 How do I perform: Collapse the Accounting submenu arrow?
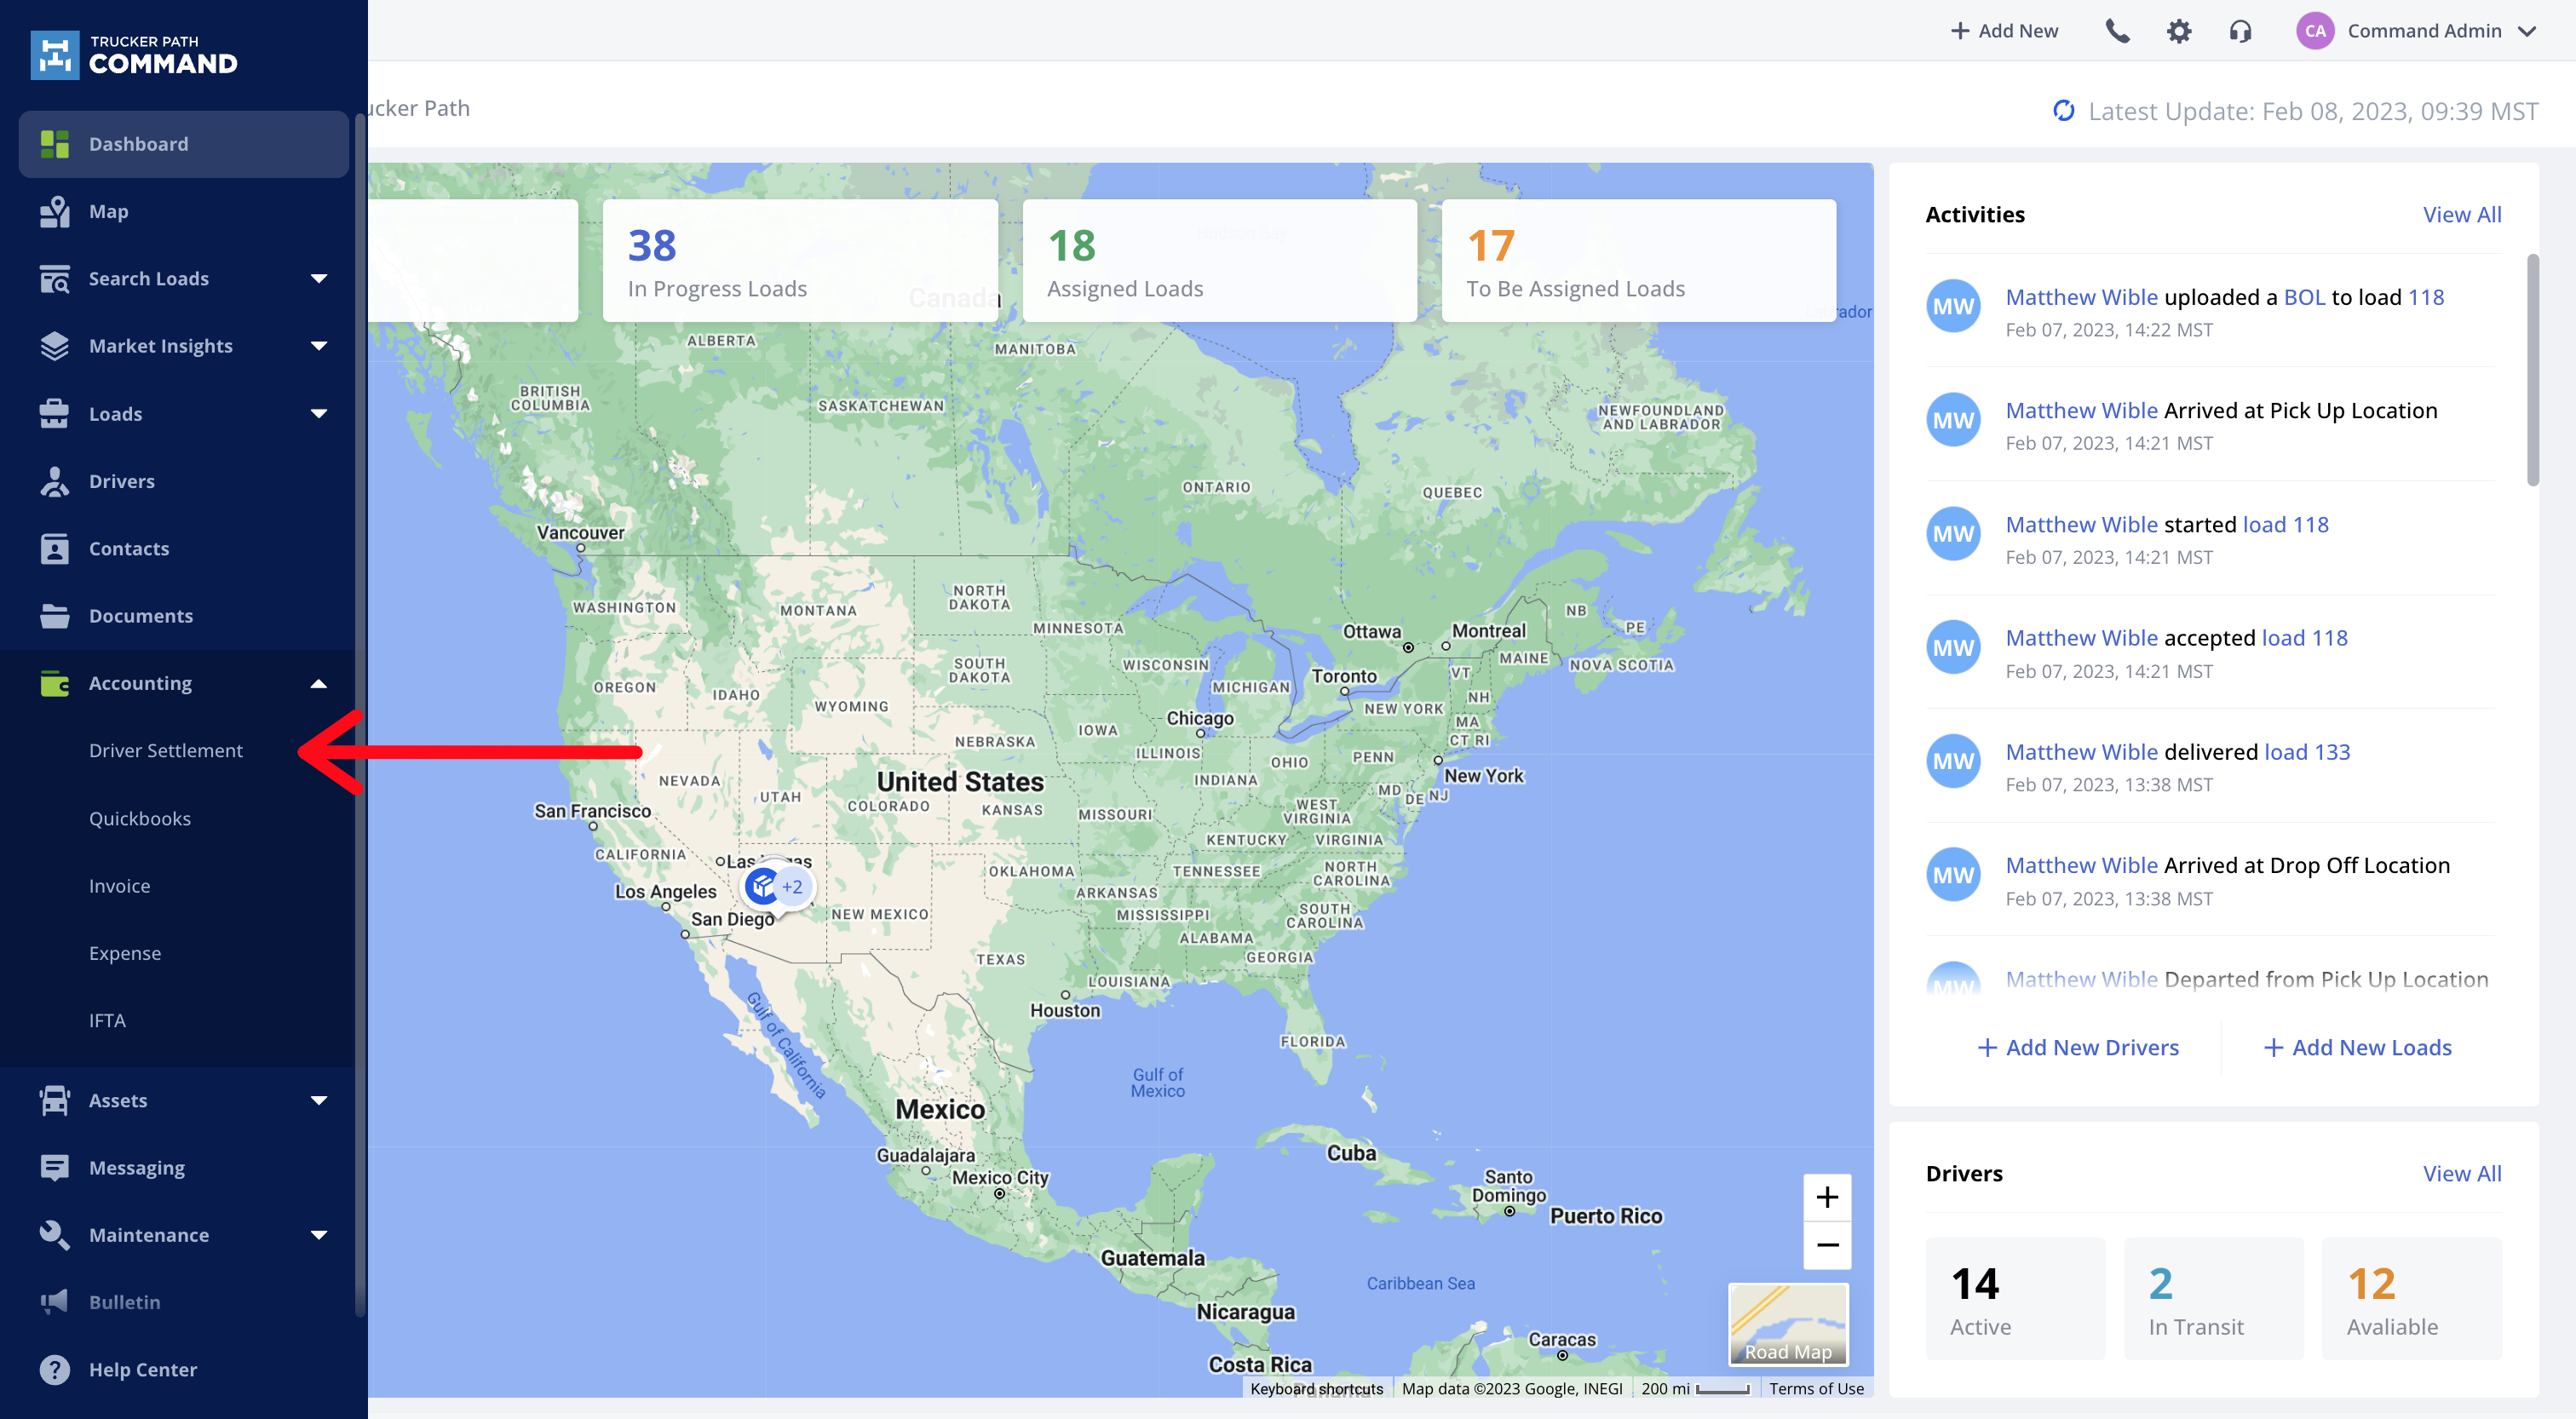319,683
